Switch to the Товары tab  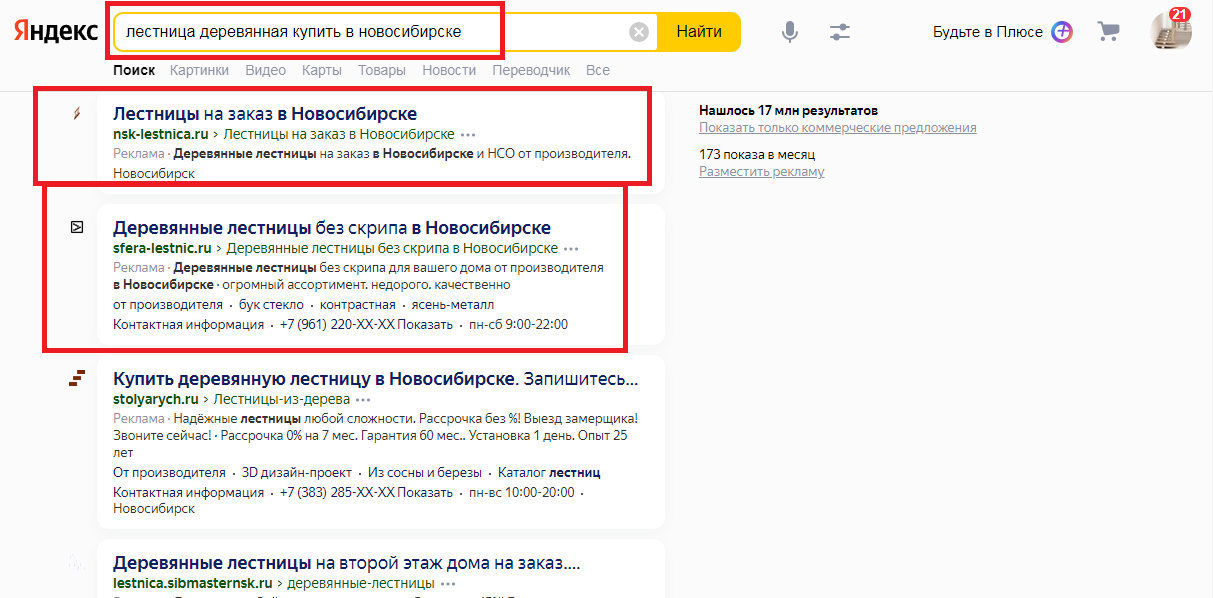[382, 70]
